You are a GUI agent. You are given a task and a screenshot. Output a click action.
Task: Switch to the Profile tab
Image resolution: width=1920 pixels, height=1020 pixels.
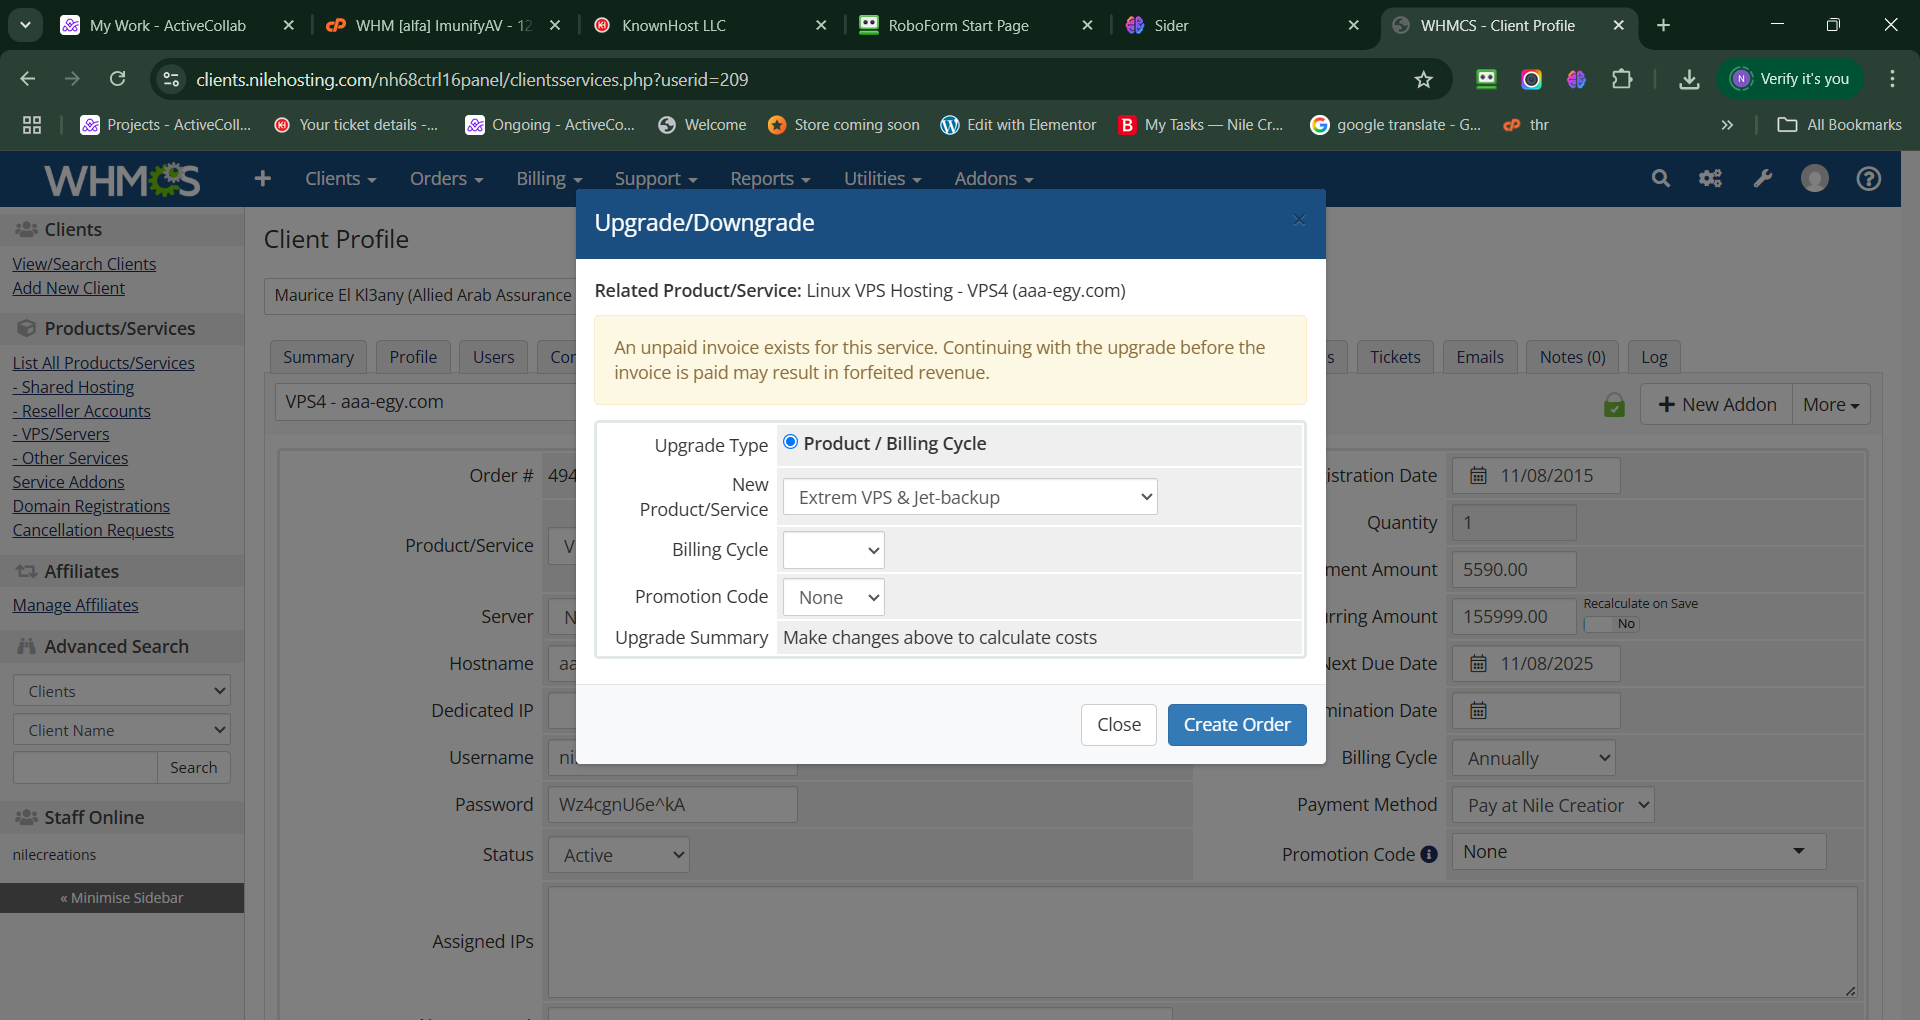click(x=413, y=357)
